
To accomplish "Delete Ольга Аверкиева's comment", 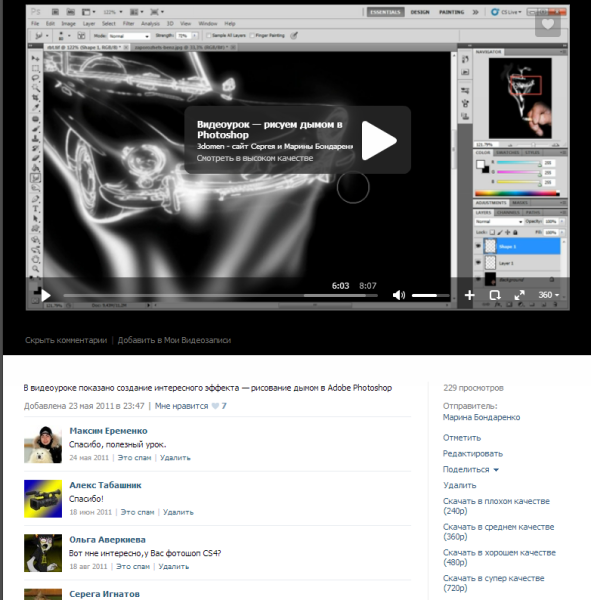I will (x=173, y=566).
